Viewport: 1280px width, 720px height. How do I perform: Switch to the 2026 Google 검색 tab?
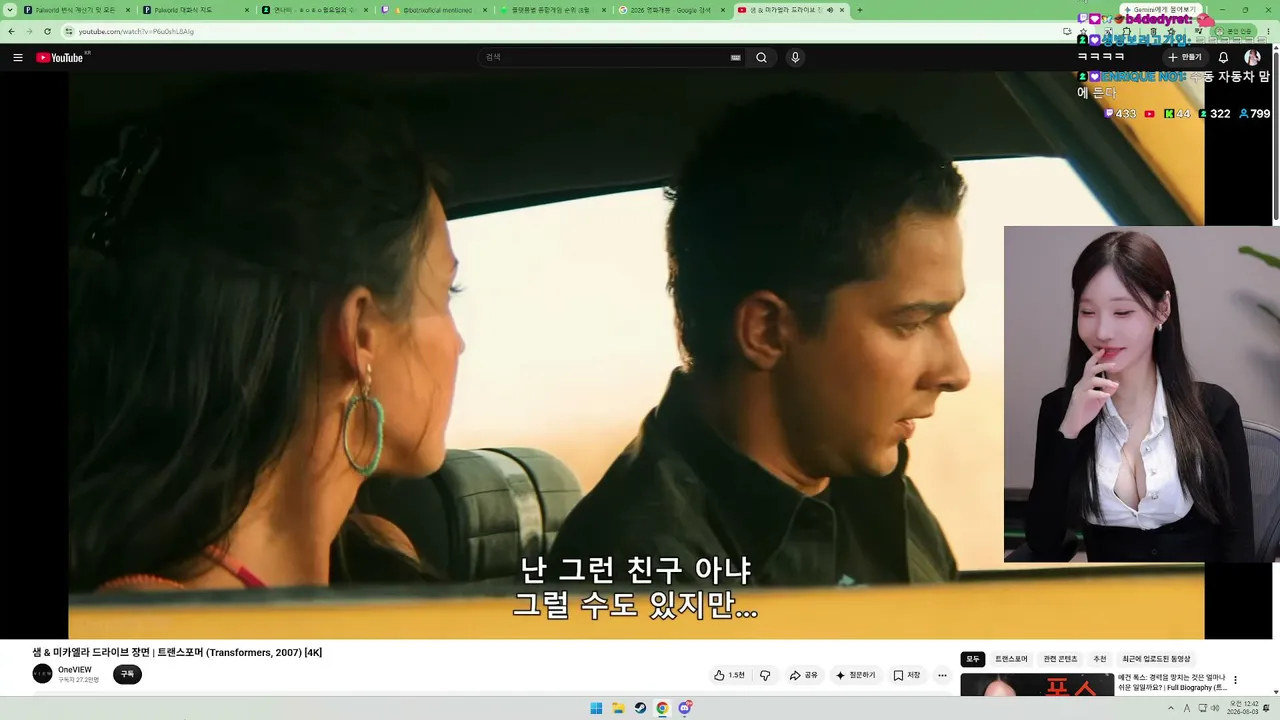click(x=674, y=10)
